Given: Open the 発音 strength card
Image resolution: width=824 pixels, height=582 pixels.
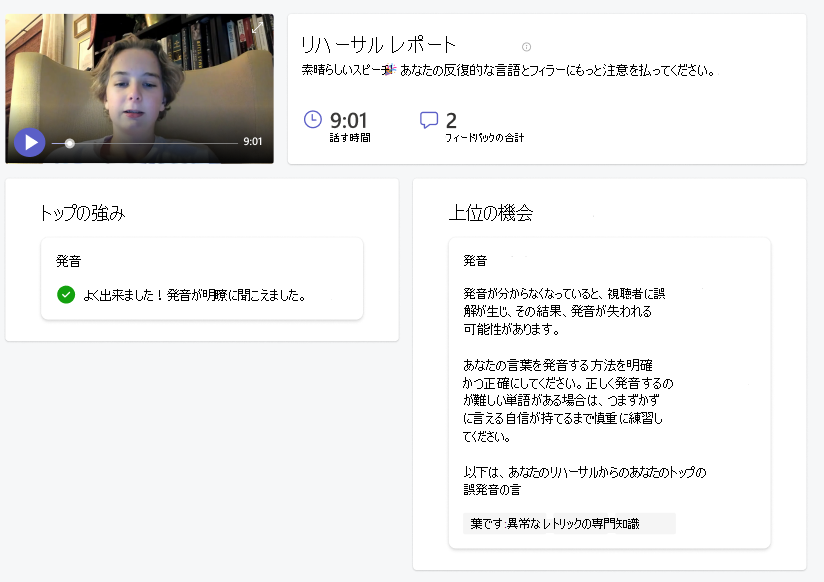Looking at the screenshot, I should [202, 279].
